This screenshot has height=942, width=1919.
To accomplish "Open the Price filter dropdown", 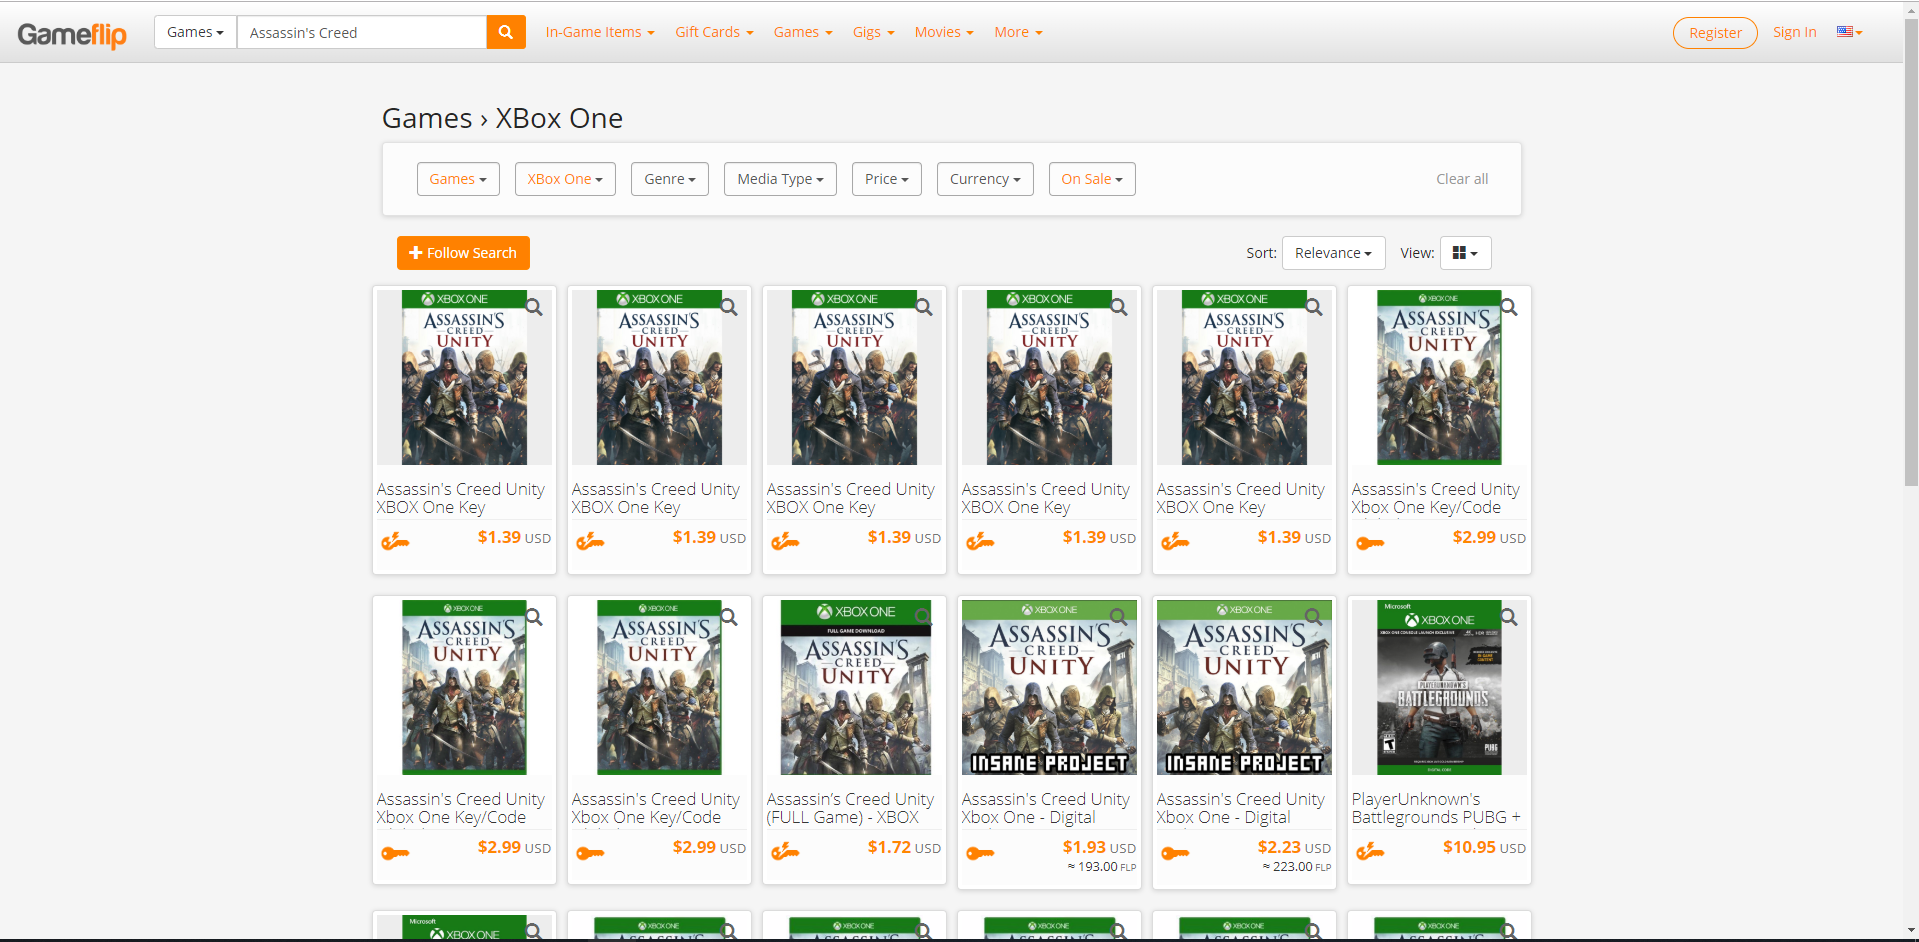I will [x=887, y=179].
